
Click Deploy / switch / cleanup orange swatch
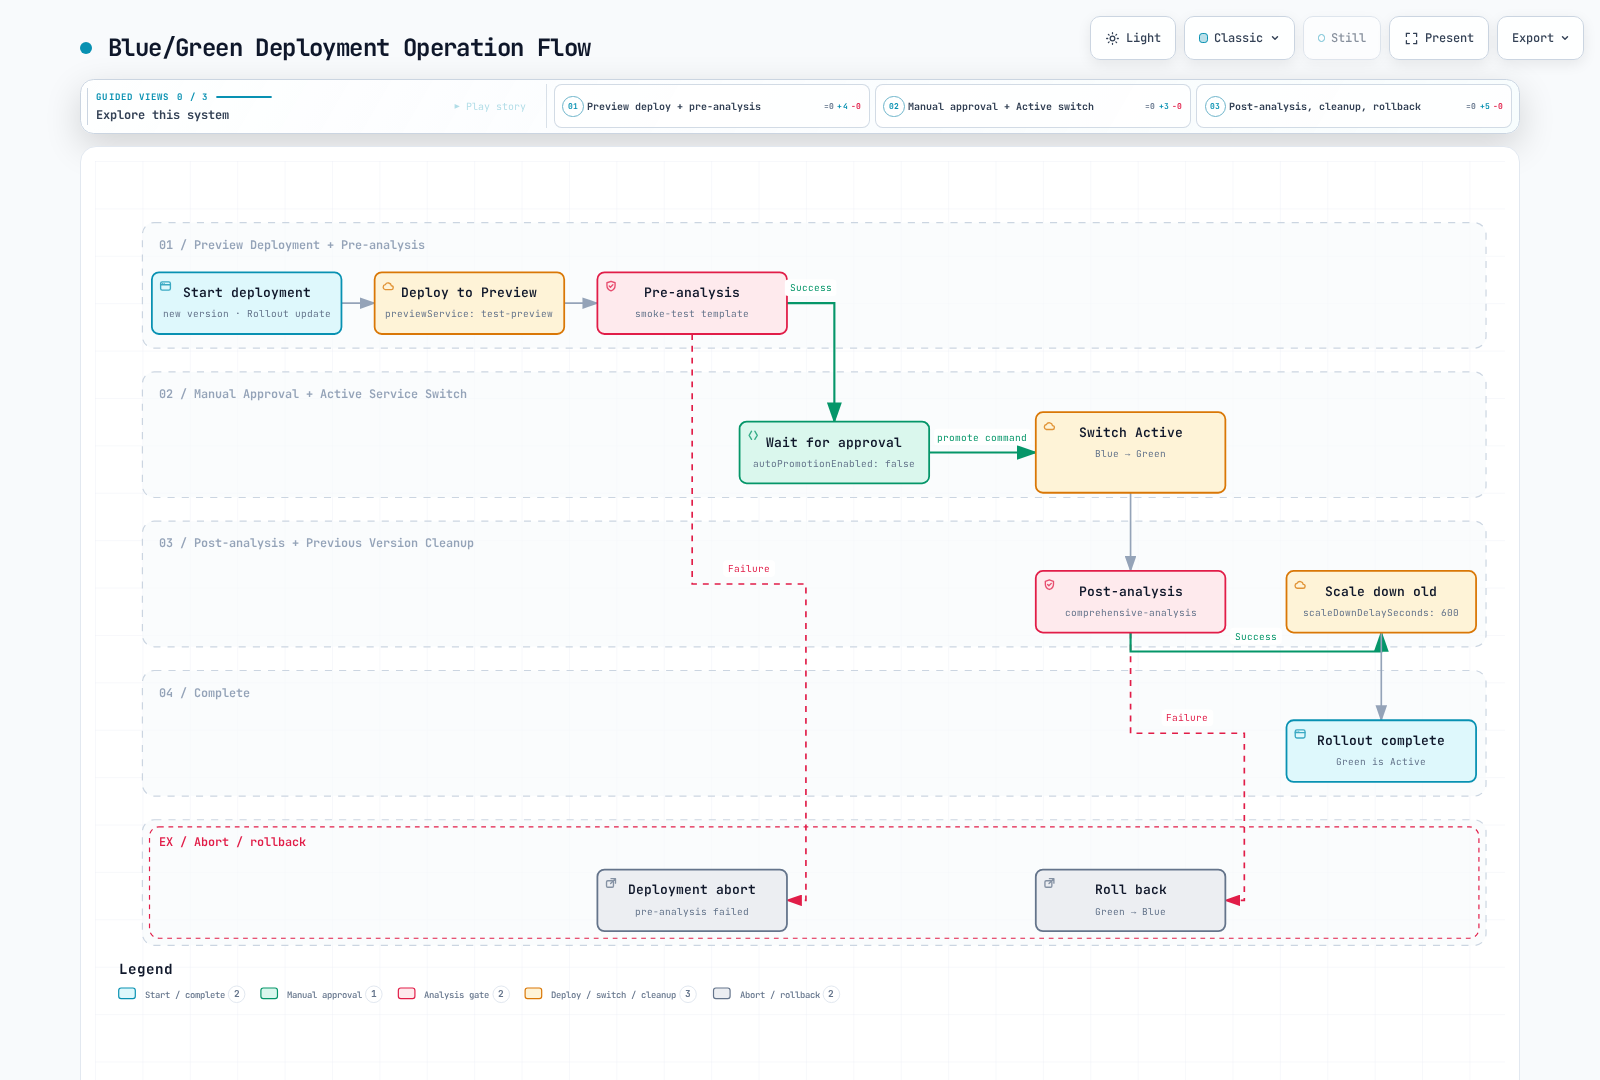pos(533,994)
